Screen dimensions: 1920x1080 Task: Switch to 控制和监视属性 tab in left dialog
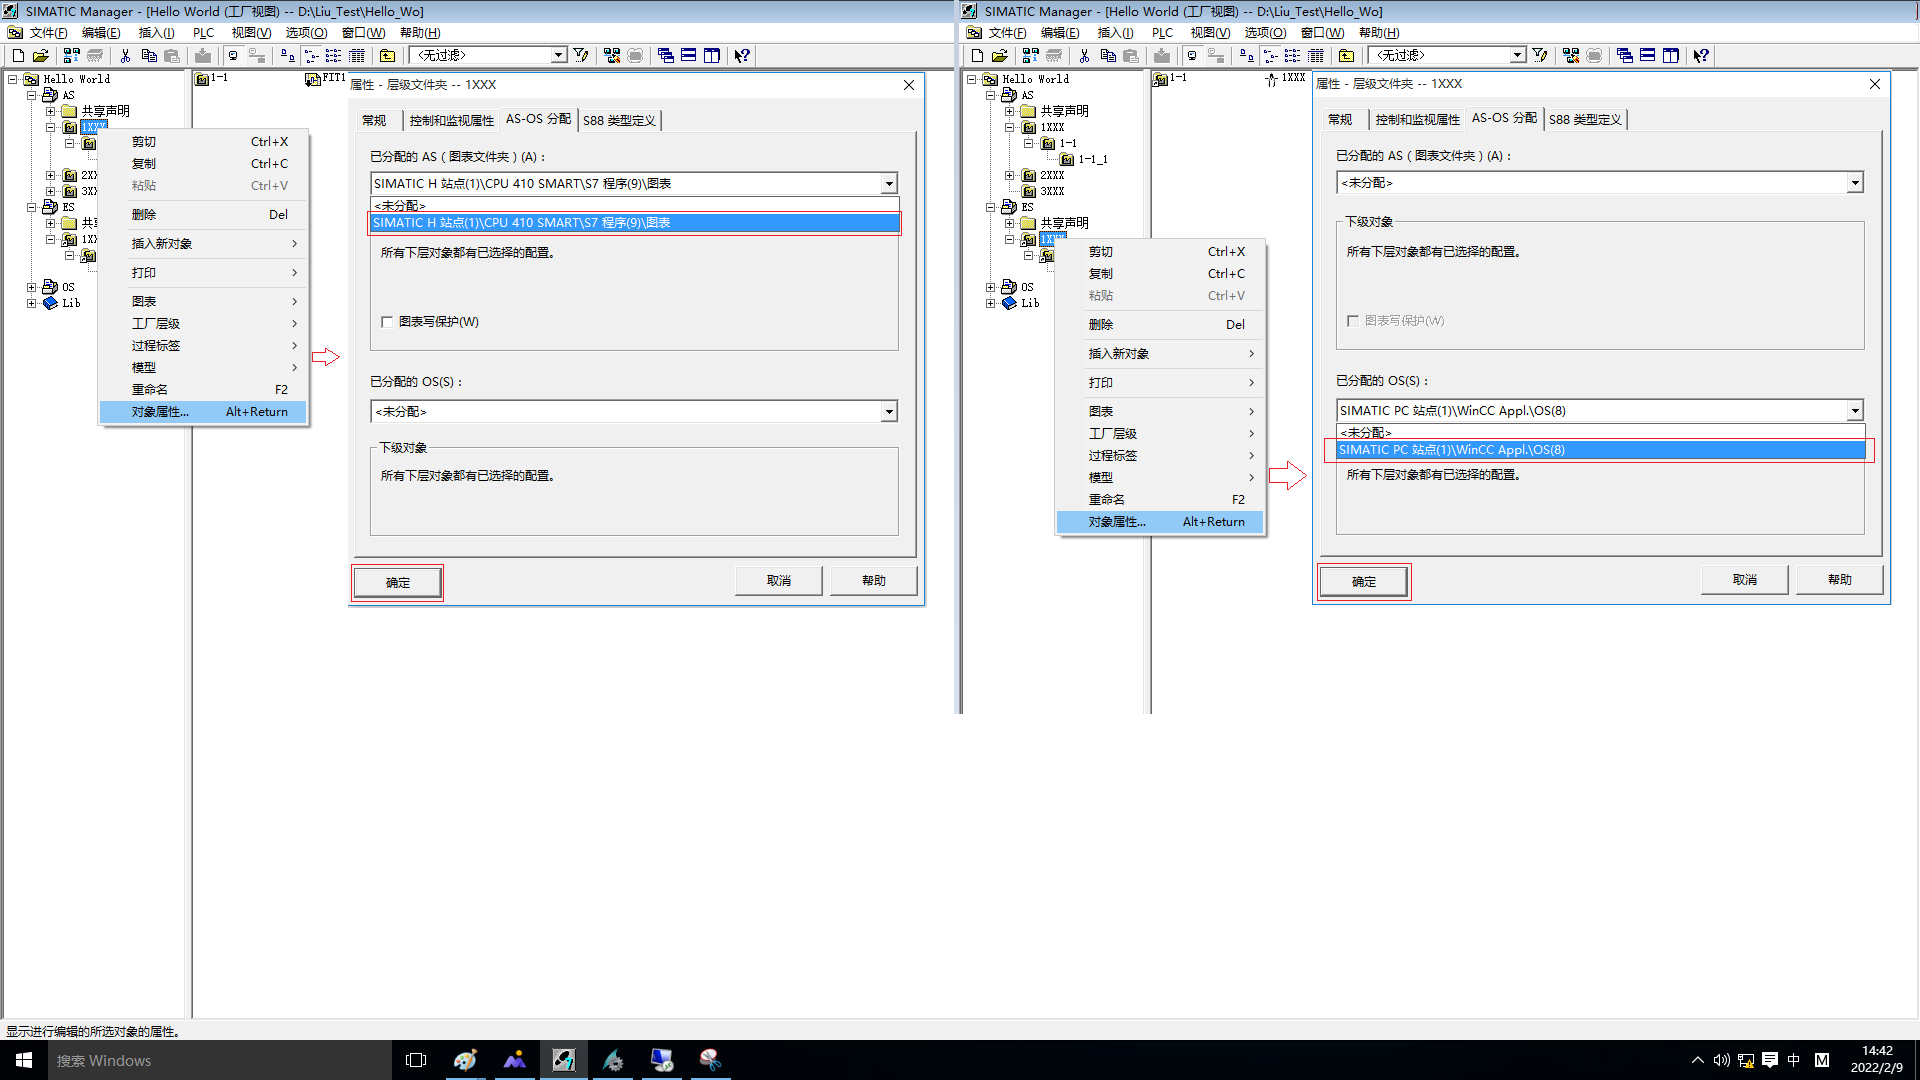pos(451,120)
